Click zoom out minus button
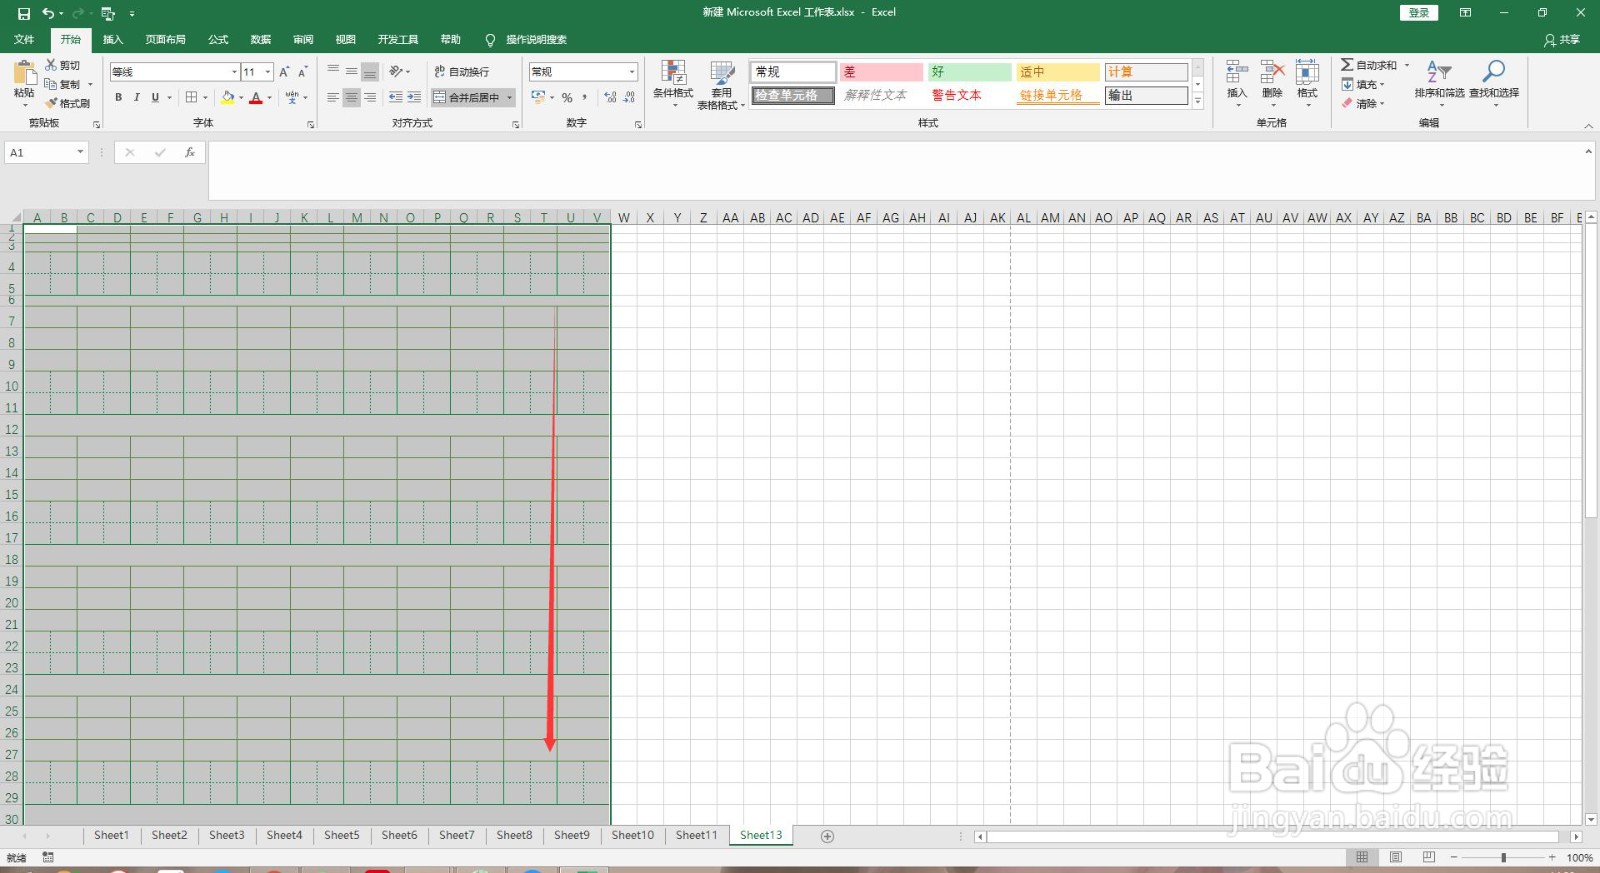The height and width of the screenshot is (873, 1600). [1454, 858]
